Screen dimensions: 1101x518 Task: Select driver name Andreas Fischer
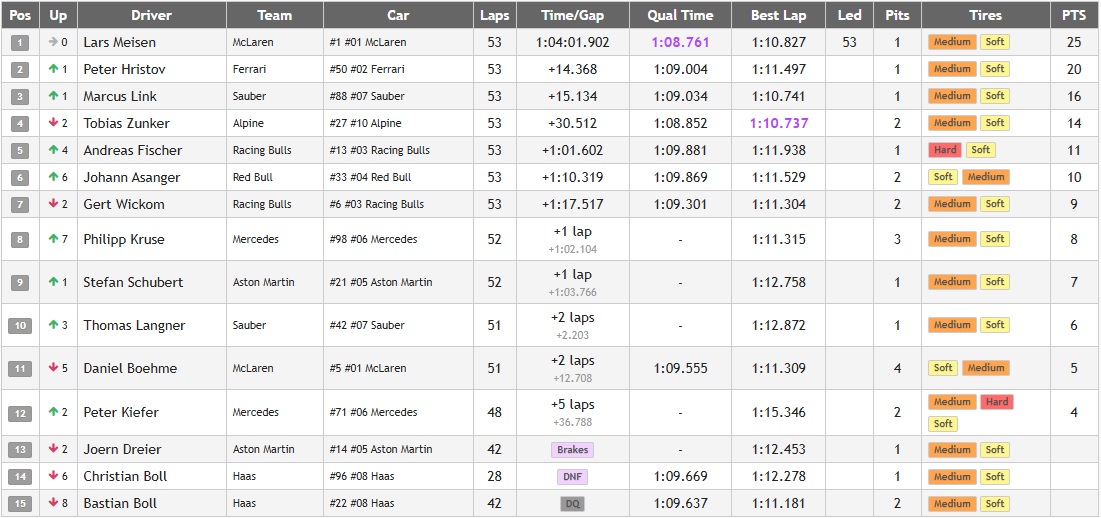[x=133, y=150]
